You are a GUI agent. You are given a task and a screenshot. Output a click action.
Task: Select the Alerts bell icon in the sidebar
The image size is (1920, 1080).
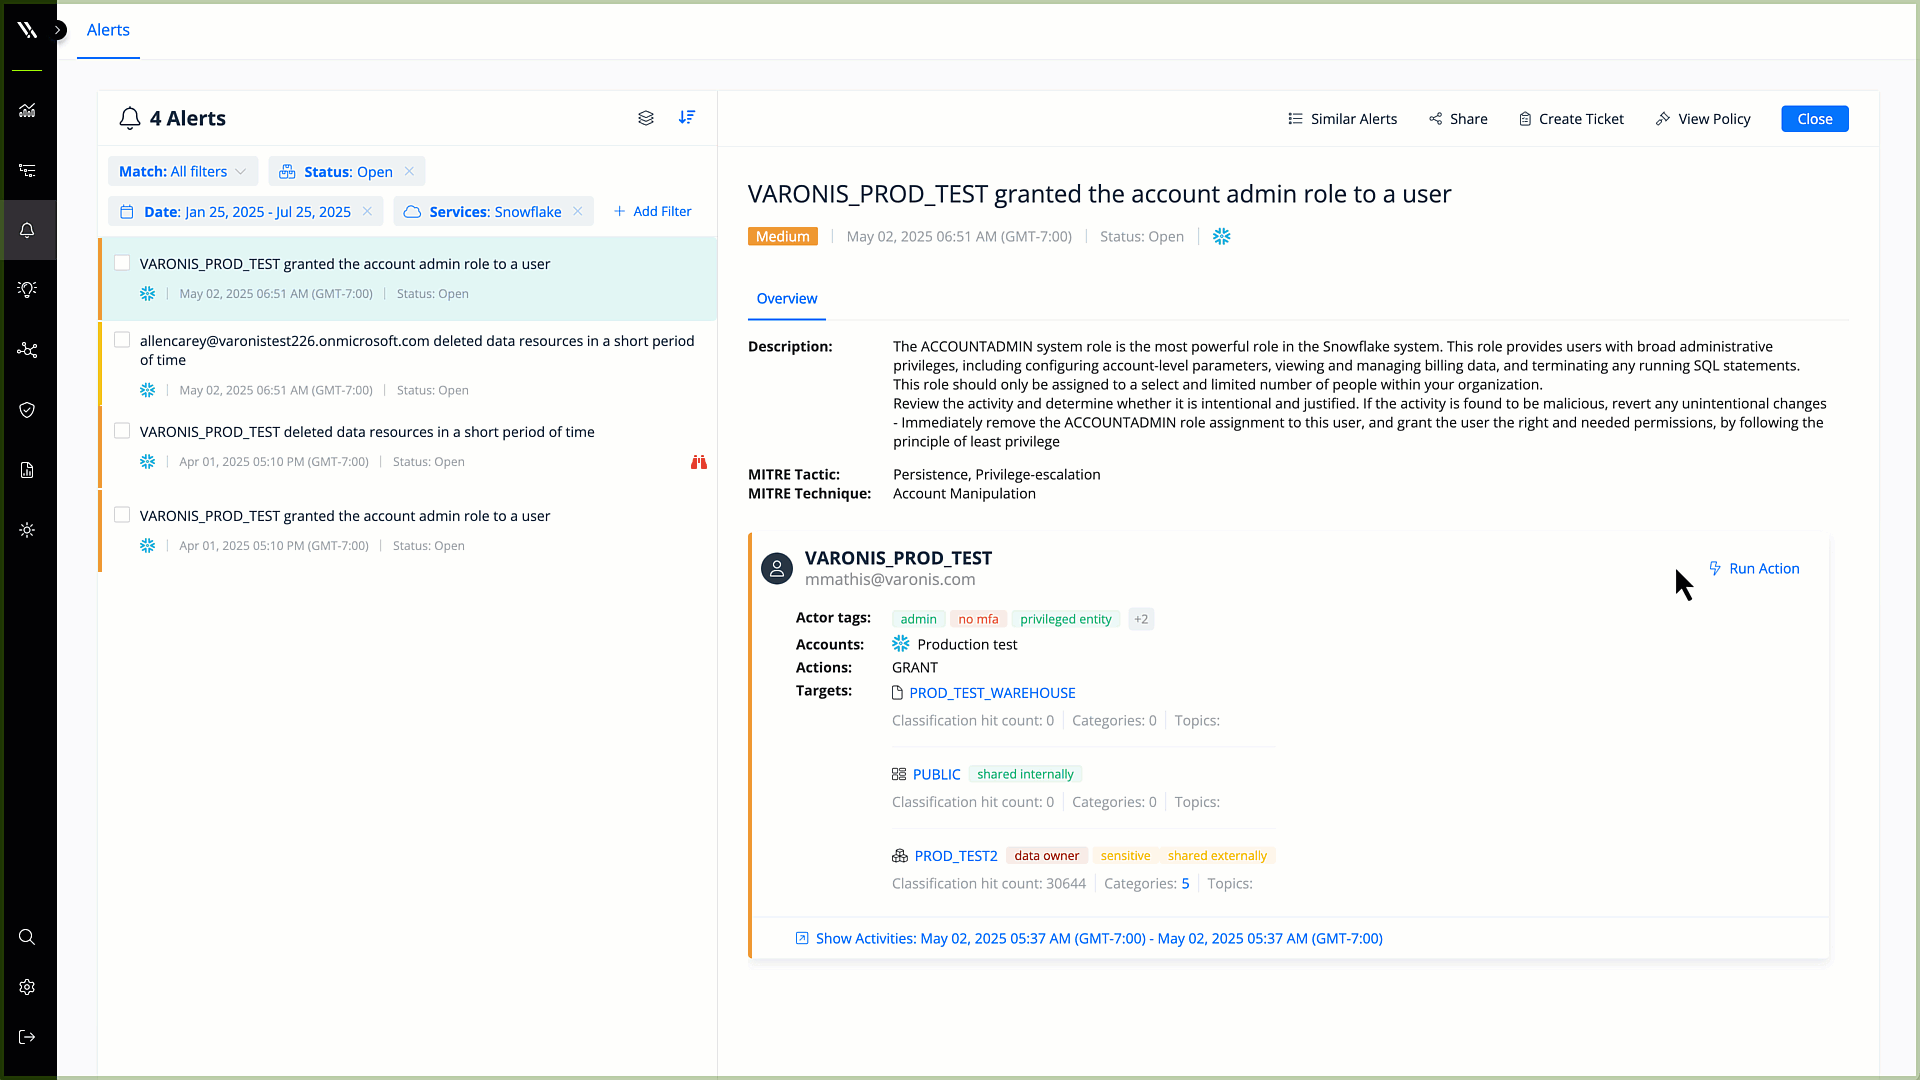tap(27, 230)
